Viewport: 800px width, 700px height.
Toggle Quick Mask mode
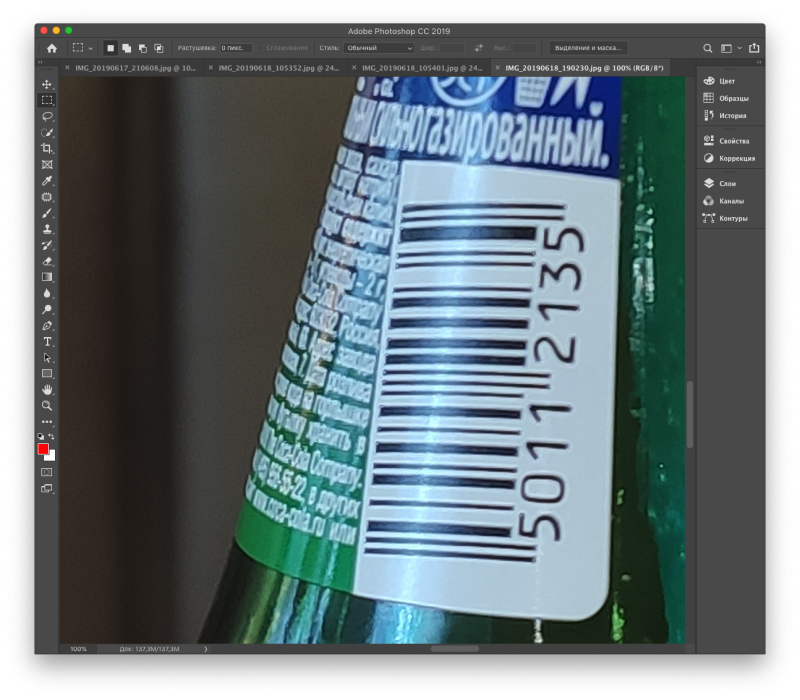(47, 472)
